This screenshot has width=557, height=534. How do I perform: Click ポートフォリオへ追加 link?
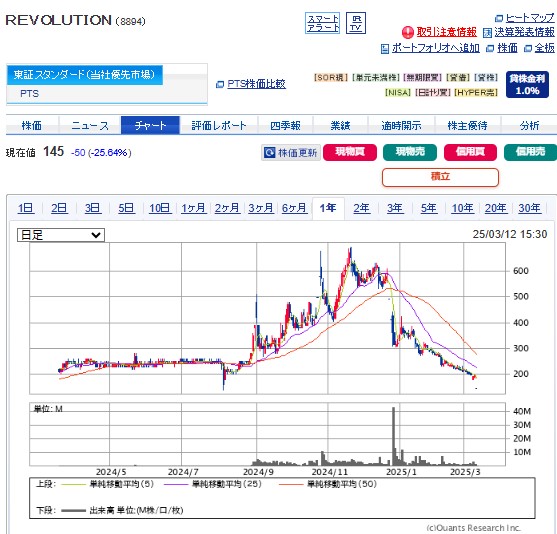(x=436, y=48)
